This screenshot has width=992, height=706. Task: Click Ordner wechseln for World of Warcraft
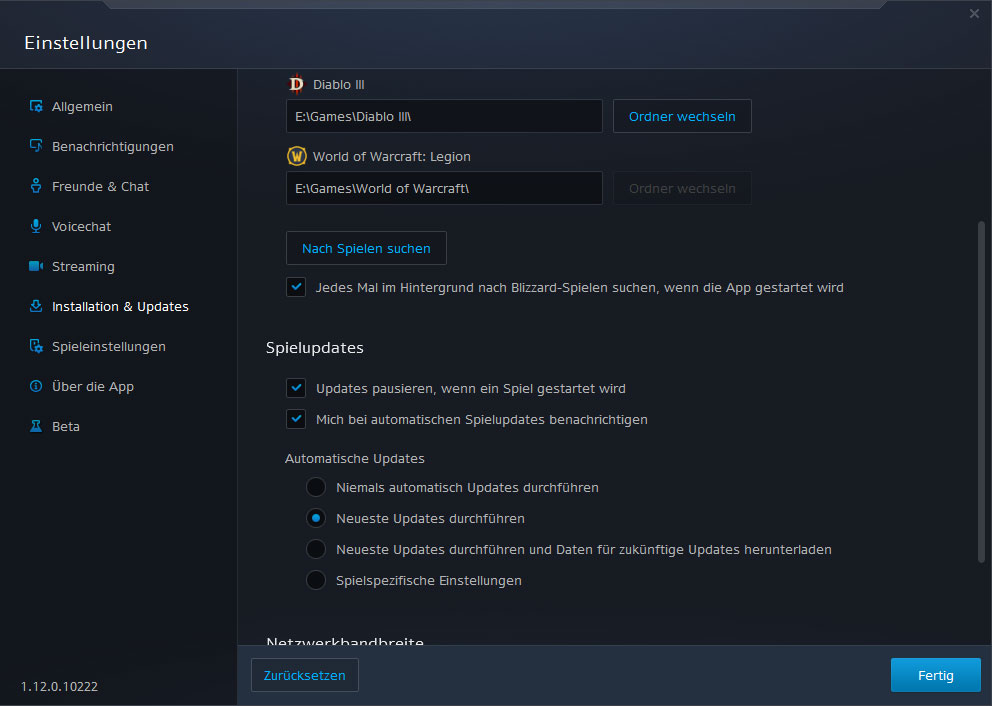pyautogui.click(x=682, y=188)
